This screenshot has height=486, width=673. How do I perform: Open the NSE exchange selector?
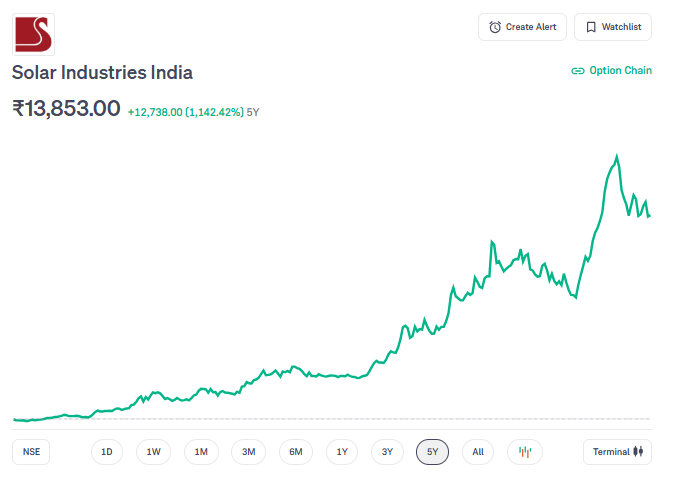click(32, 452)
